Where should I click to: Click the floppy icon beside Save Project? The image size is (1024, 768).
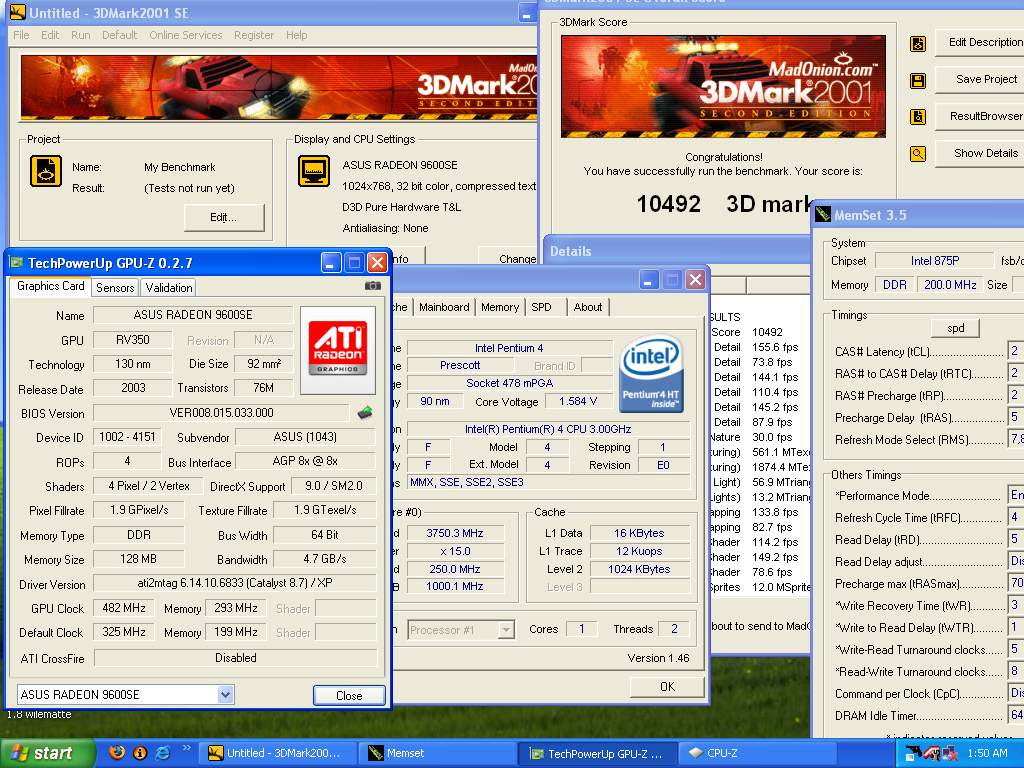click(x=918, y=81)
